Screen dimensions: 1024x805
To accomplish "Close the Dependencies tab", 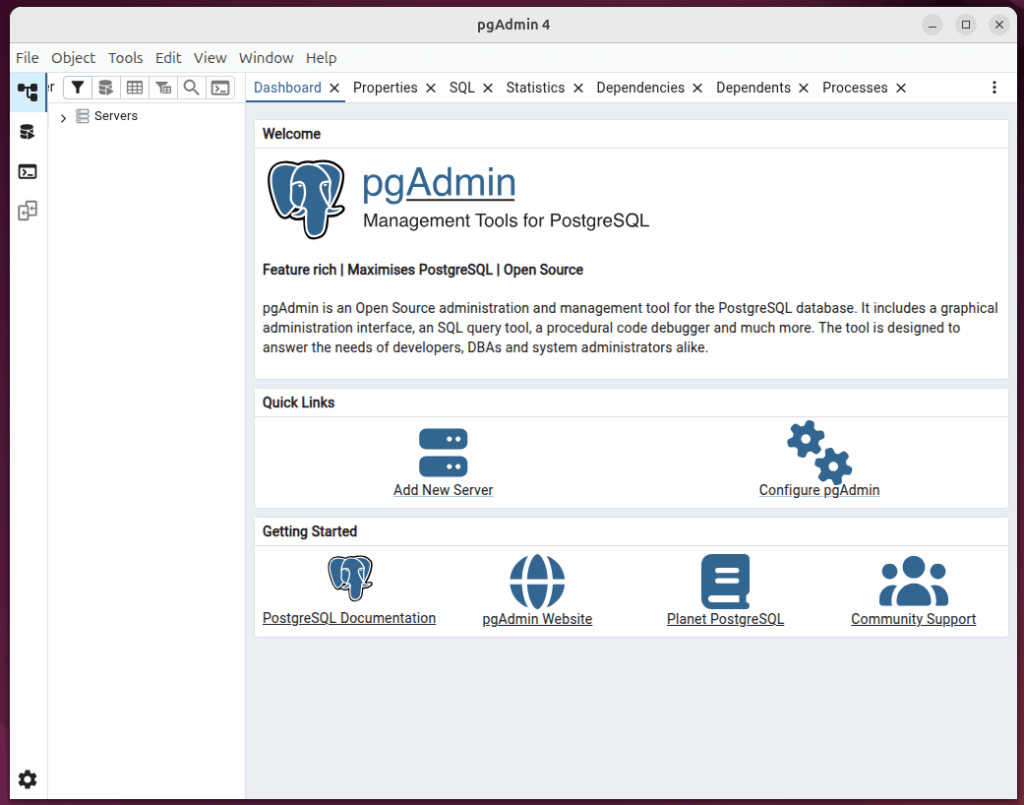I will [698, 87].
